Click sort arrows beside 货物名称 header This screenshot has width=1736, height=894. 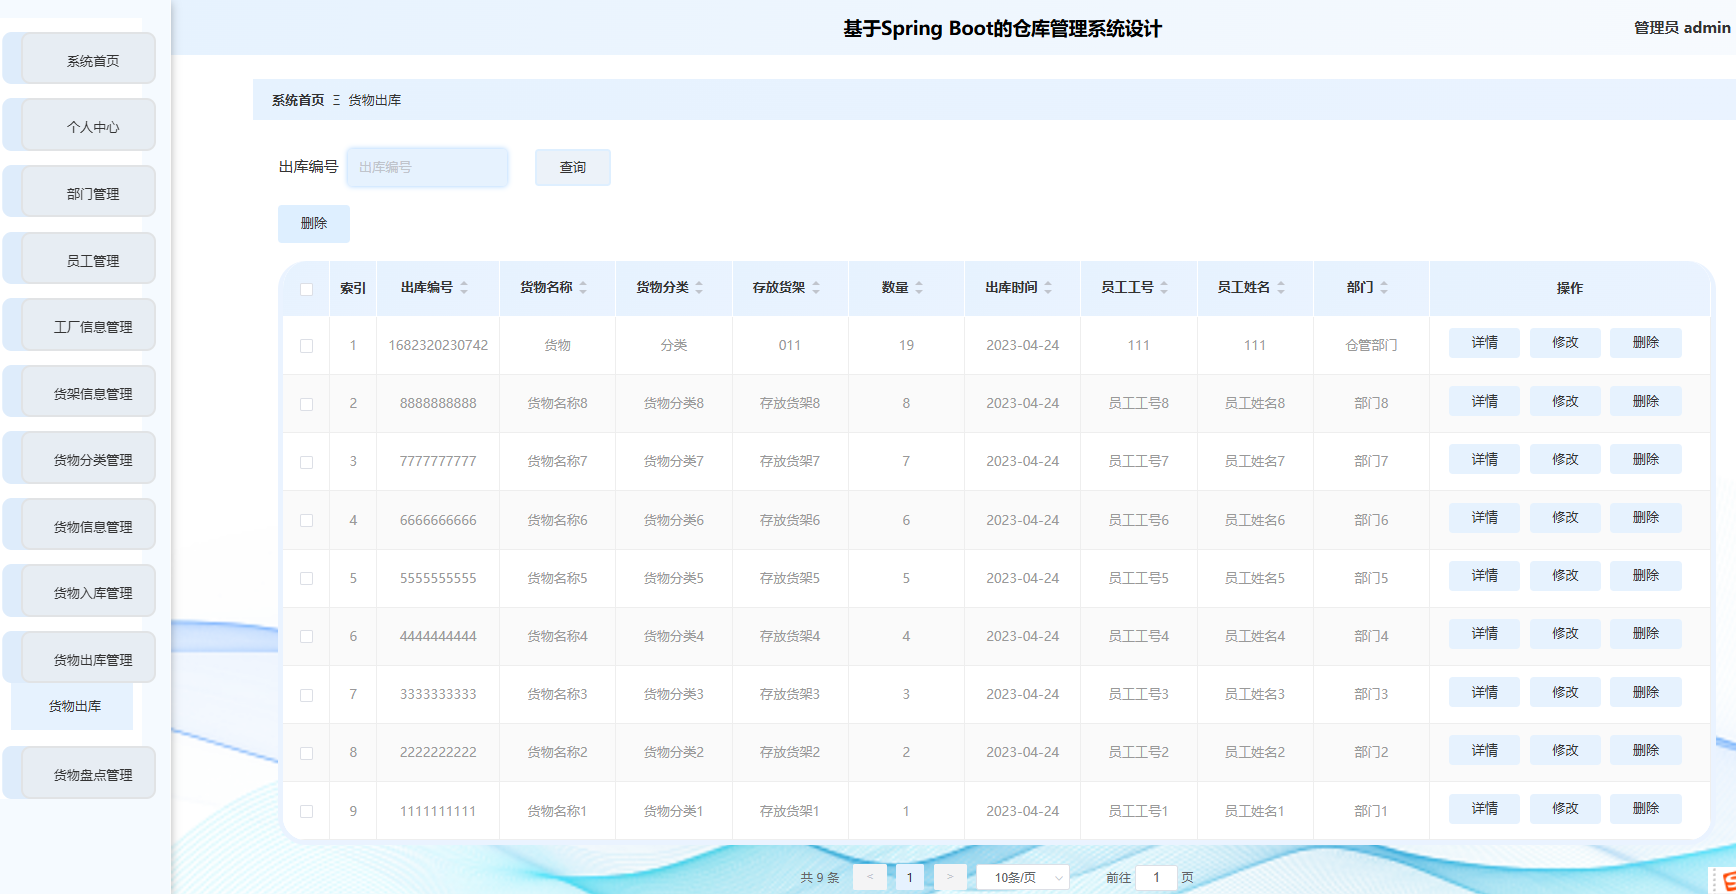click(x=583, y=288)
